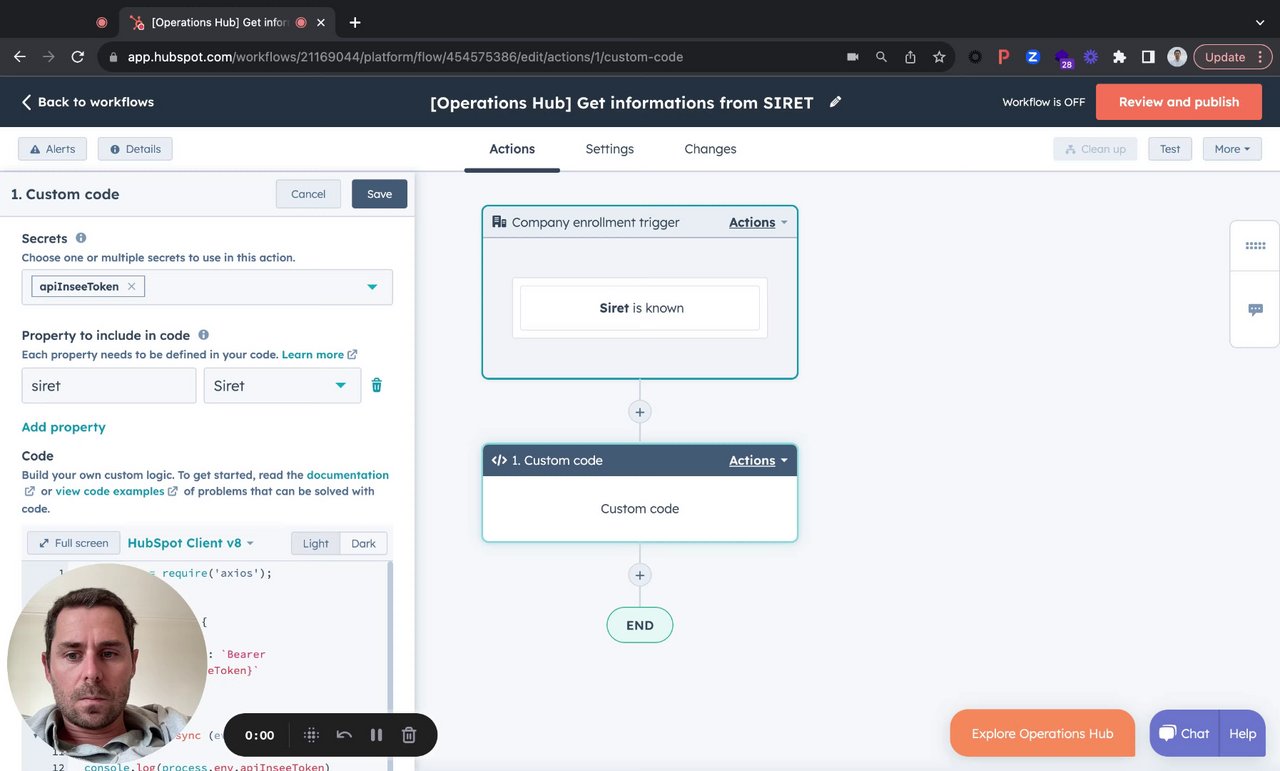Screen dimensions: 1280x771
Task: Click the red P extension icon
Action: [1004, 57]
